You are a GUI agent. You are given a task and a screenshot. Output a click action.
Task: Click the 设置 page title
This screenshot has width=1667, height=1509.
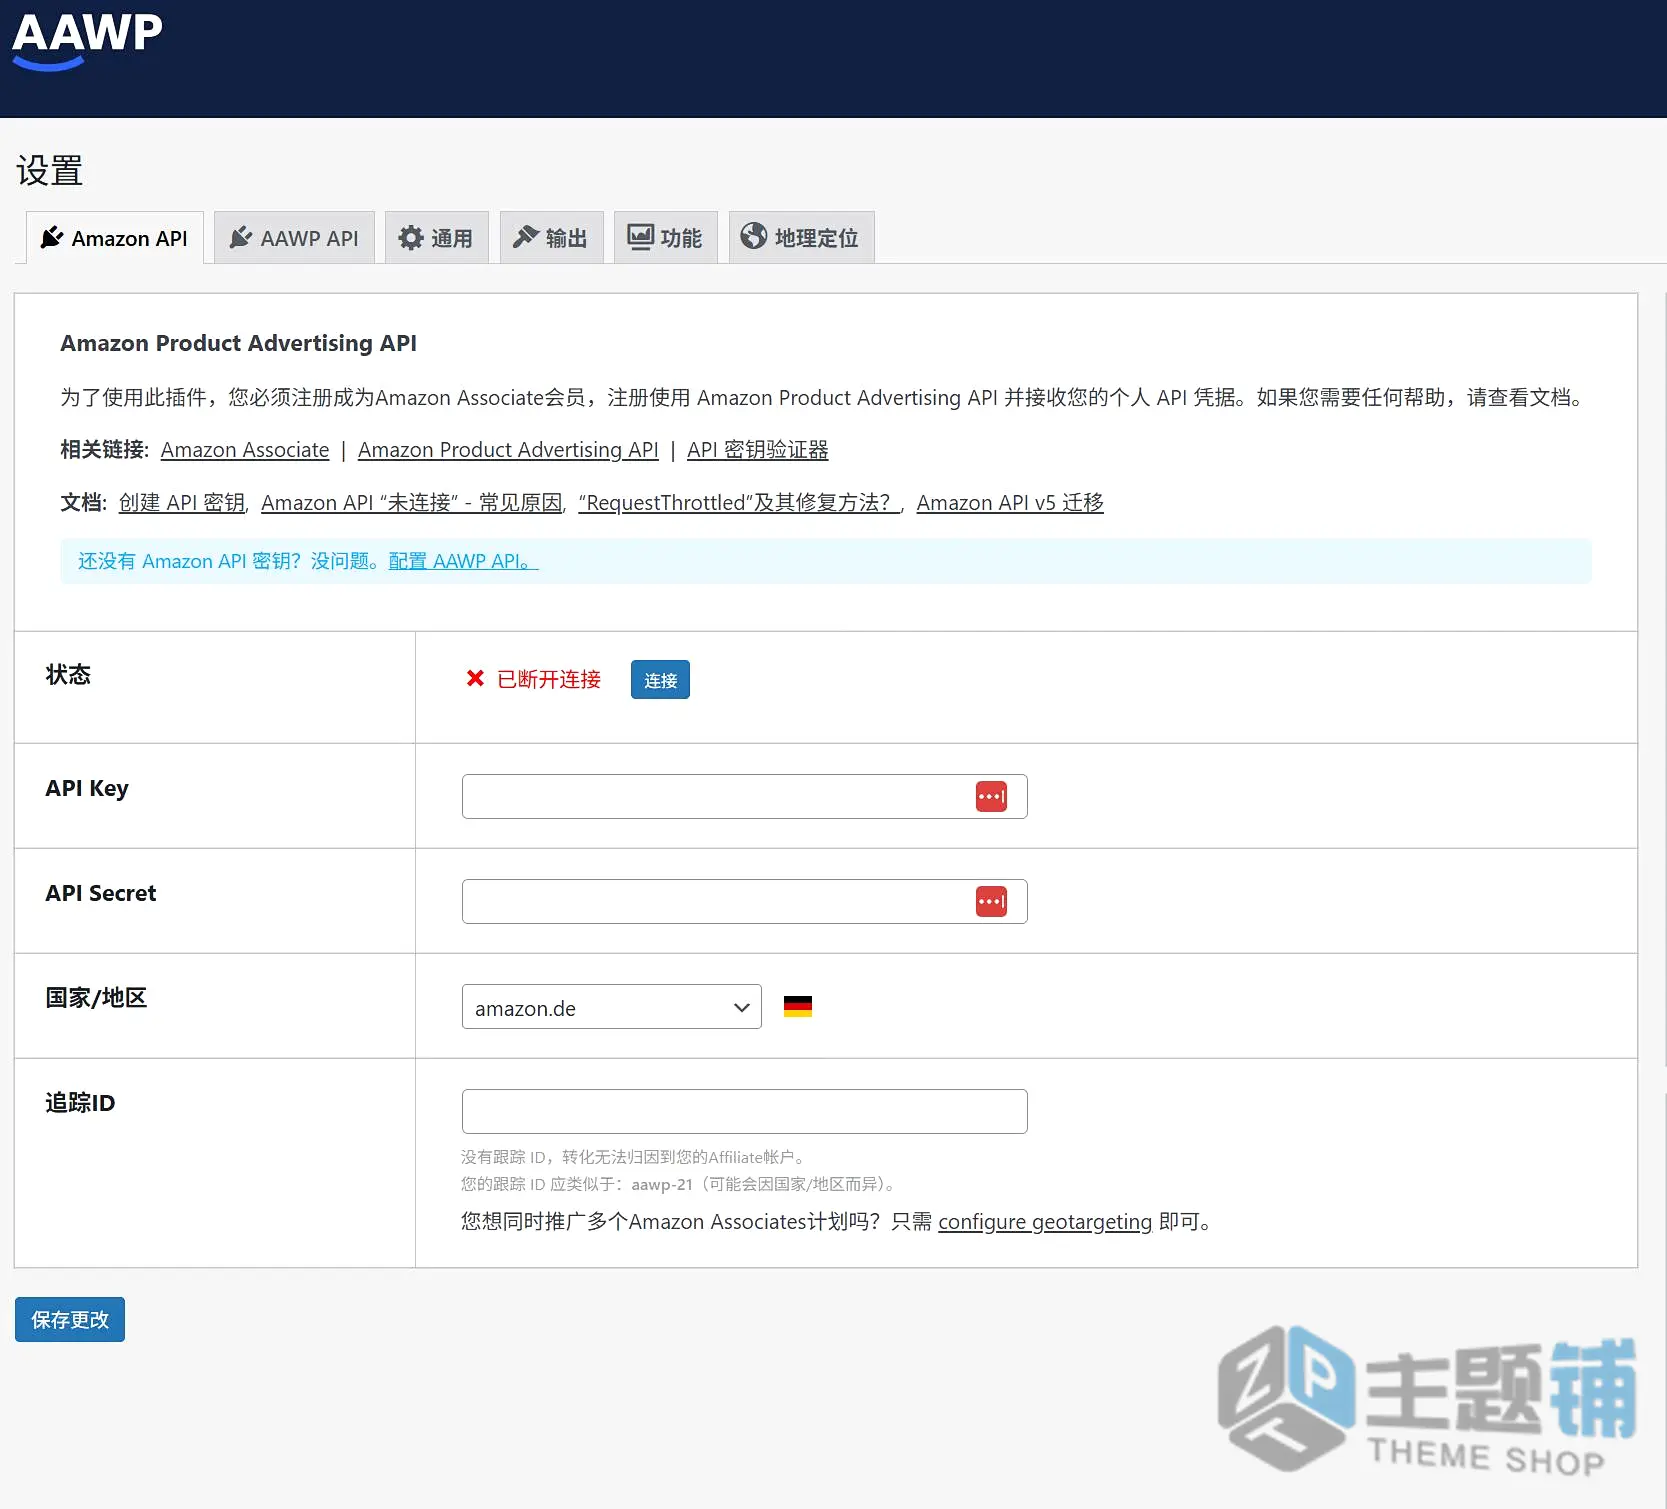click(49, 171)
